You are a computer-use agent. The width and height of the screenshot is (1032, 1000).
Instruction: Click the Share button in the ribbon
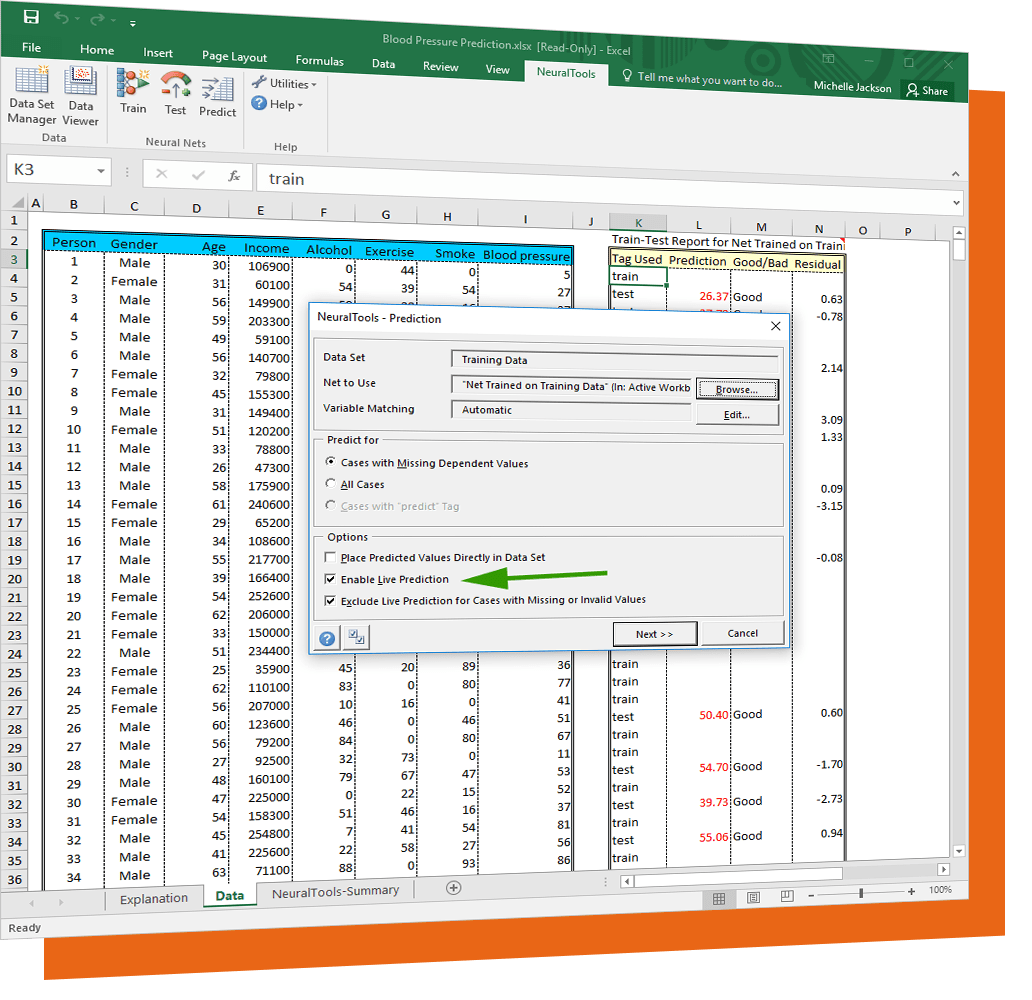927,91
